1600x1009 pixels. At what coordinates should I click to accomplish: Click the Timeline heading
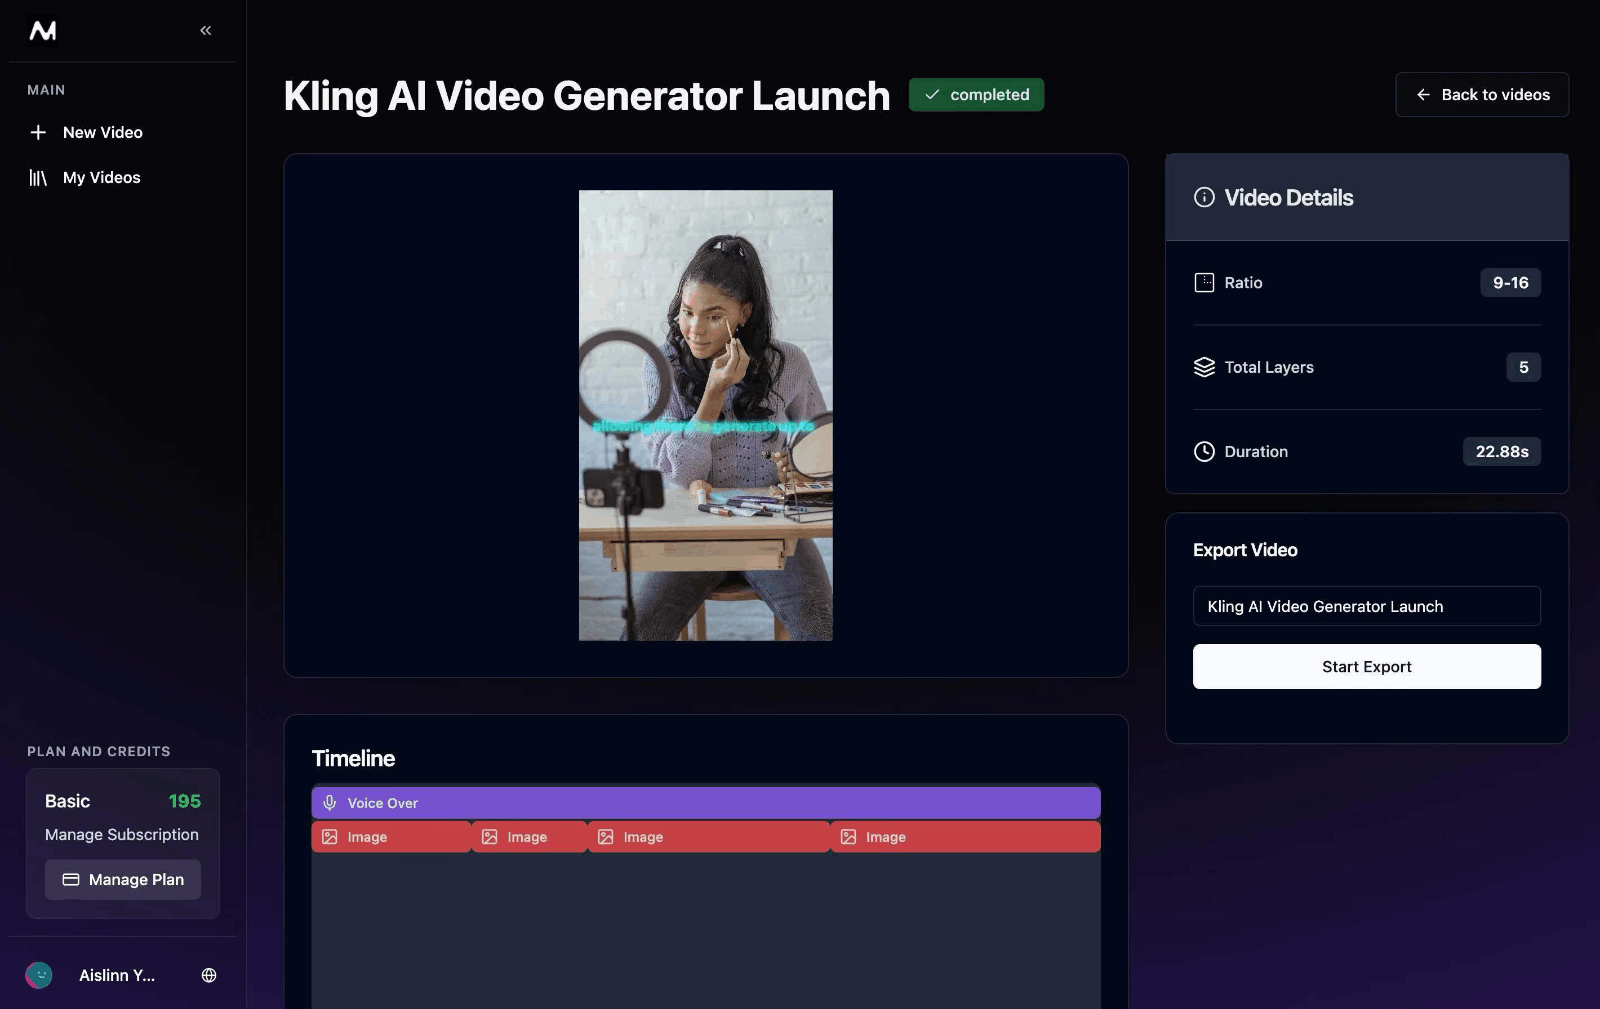click(x=353, y=759)
